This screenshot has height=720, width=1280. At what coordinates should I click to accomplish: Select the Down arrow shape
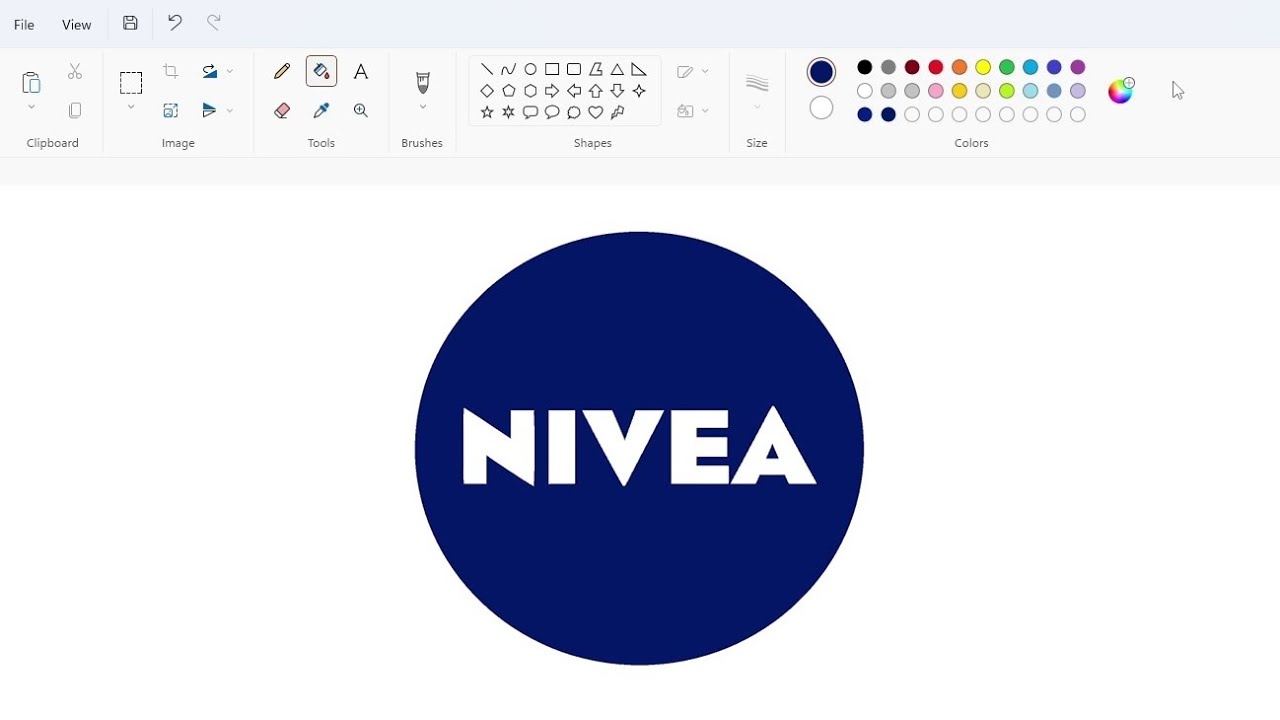(x=617, y=91)
